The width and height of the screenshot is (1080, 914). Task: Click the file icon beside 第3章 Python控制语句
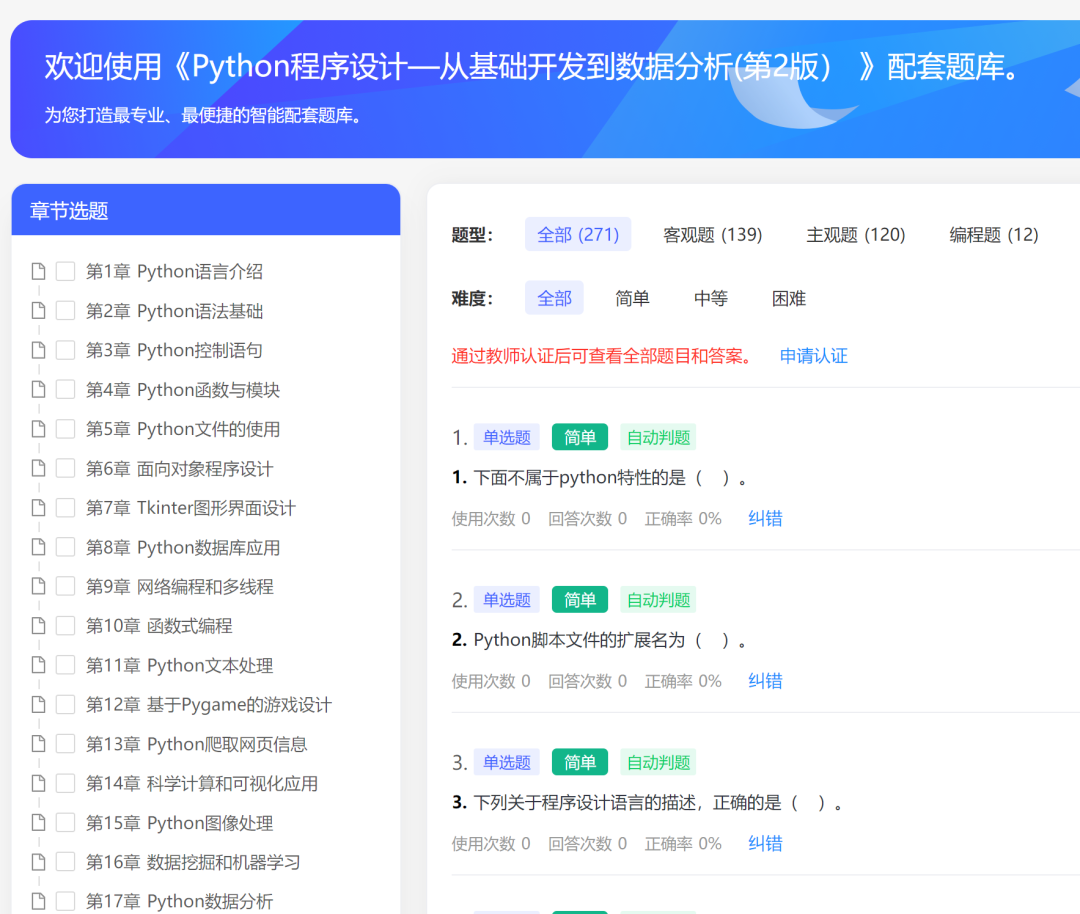(x=39, y=350)
